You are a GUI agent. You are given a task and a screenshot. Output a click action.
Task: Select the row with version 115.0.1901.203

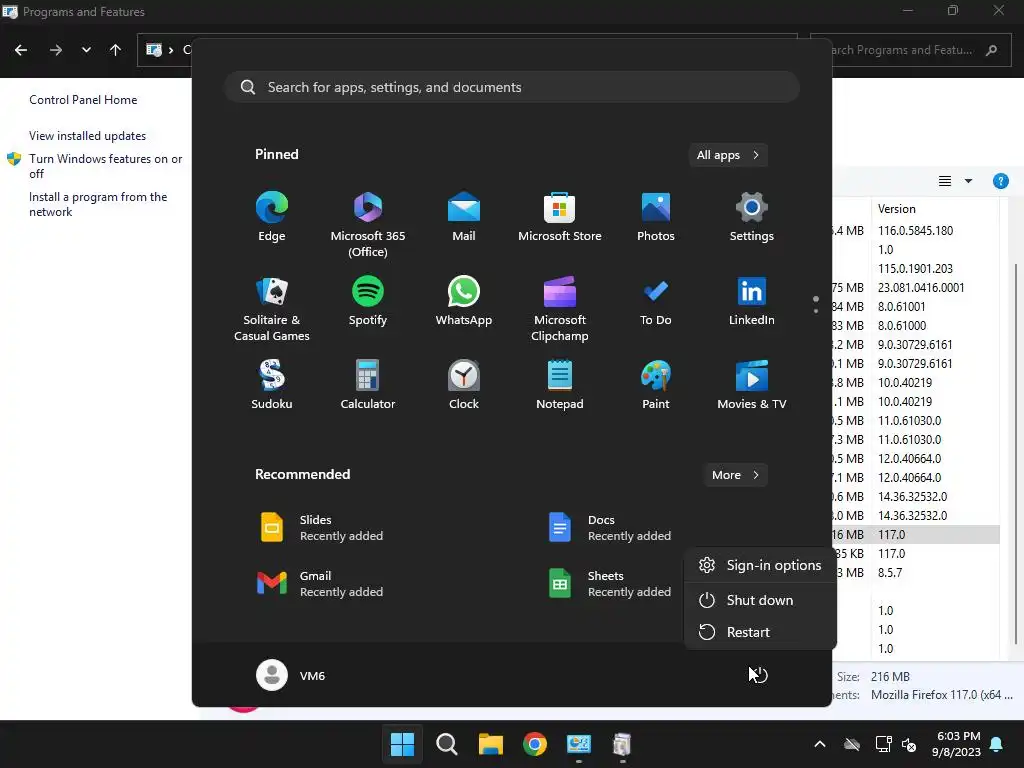point(916,268)
